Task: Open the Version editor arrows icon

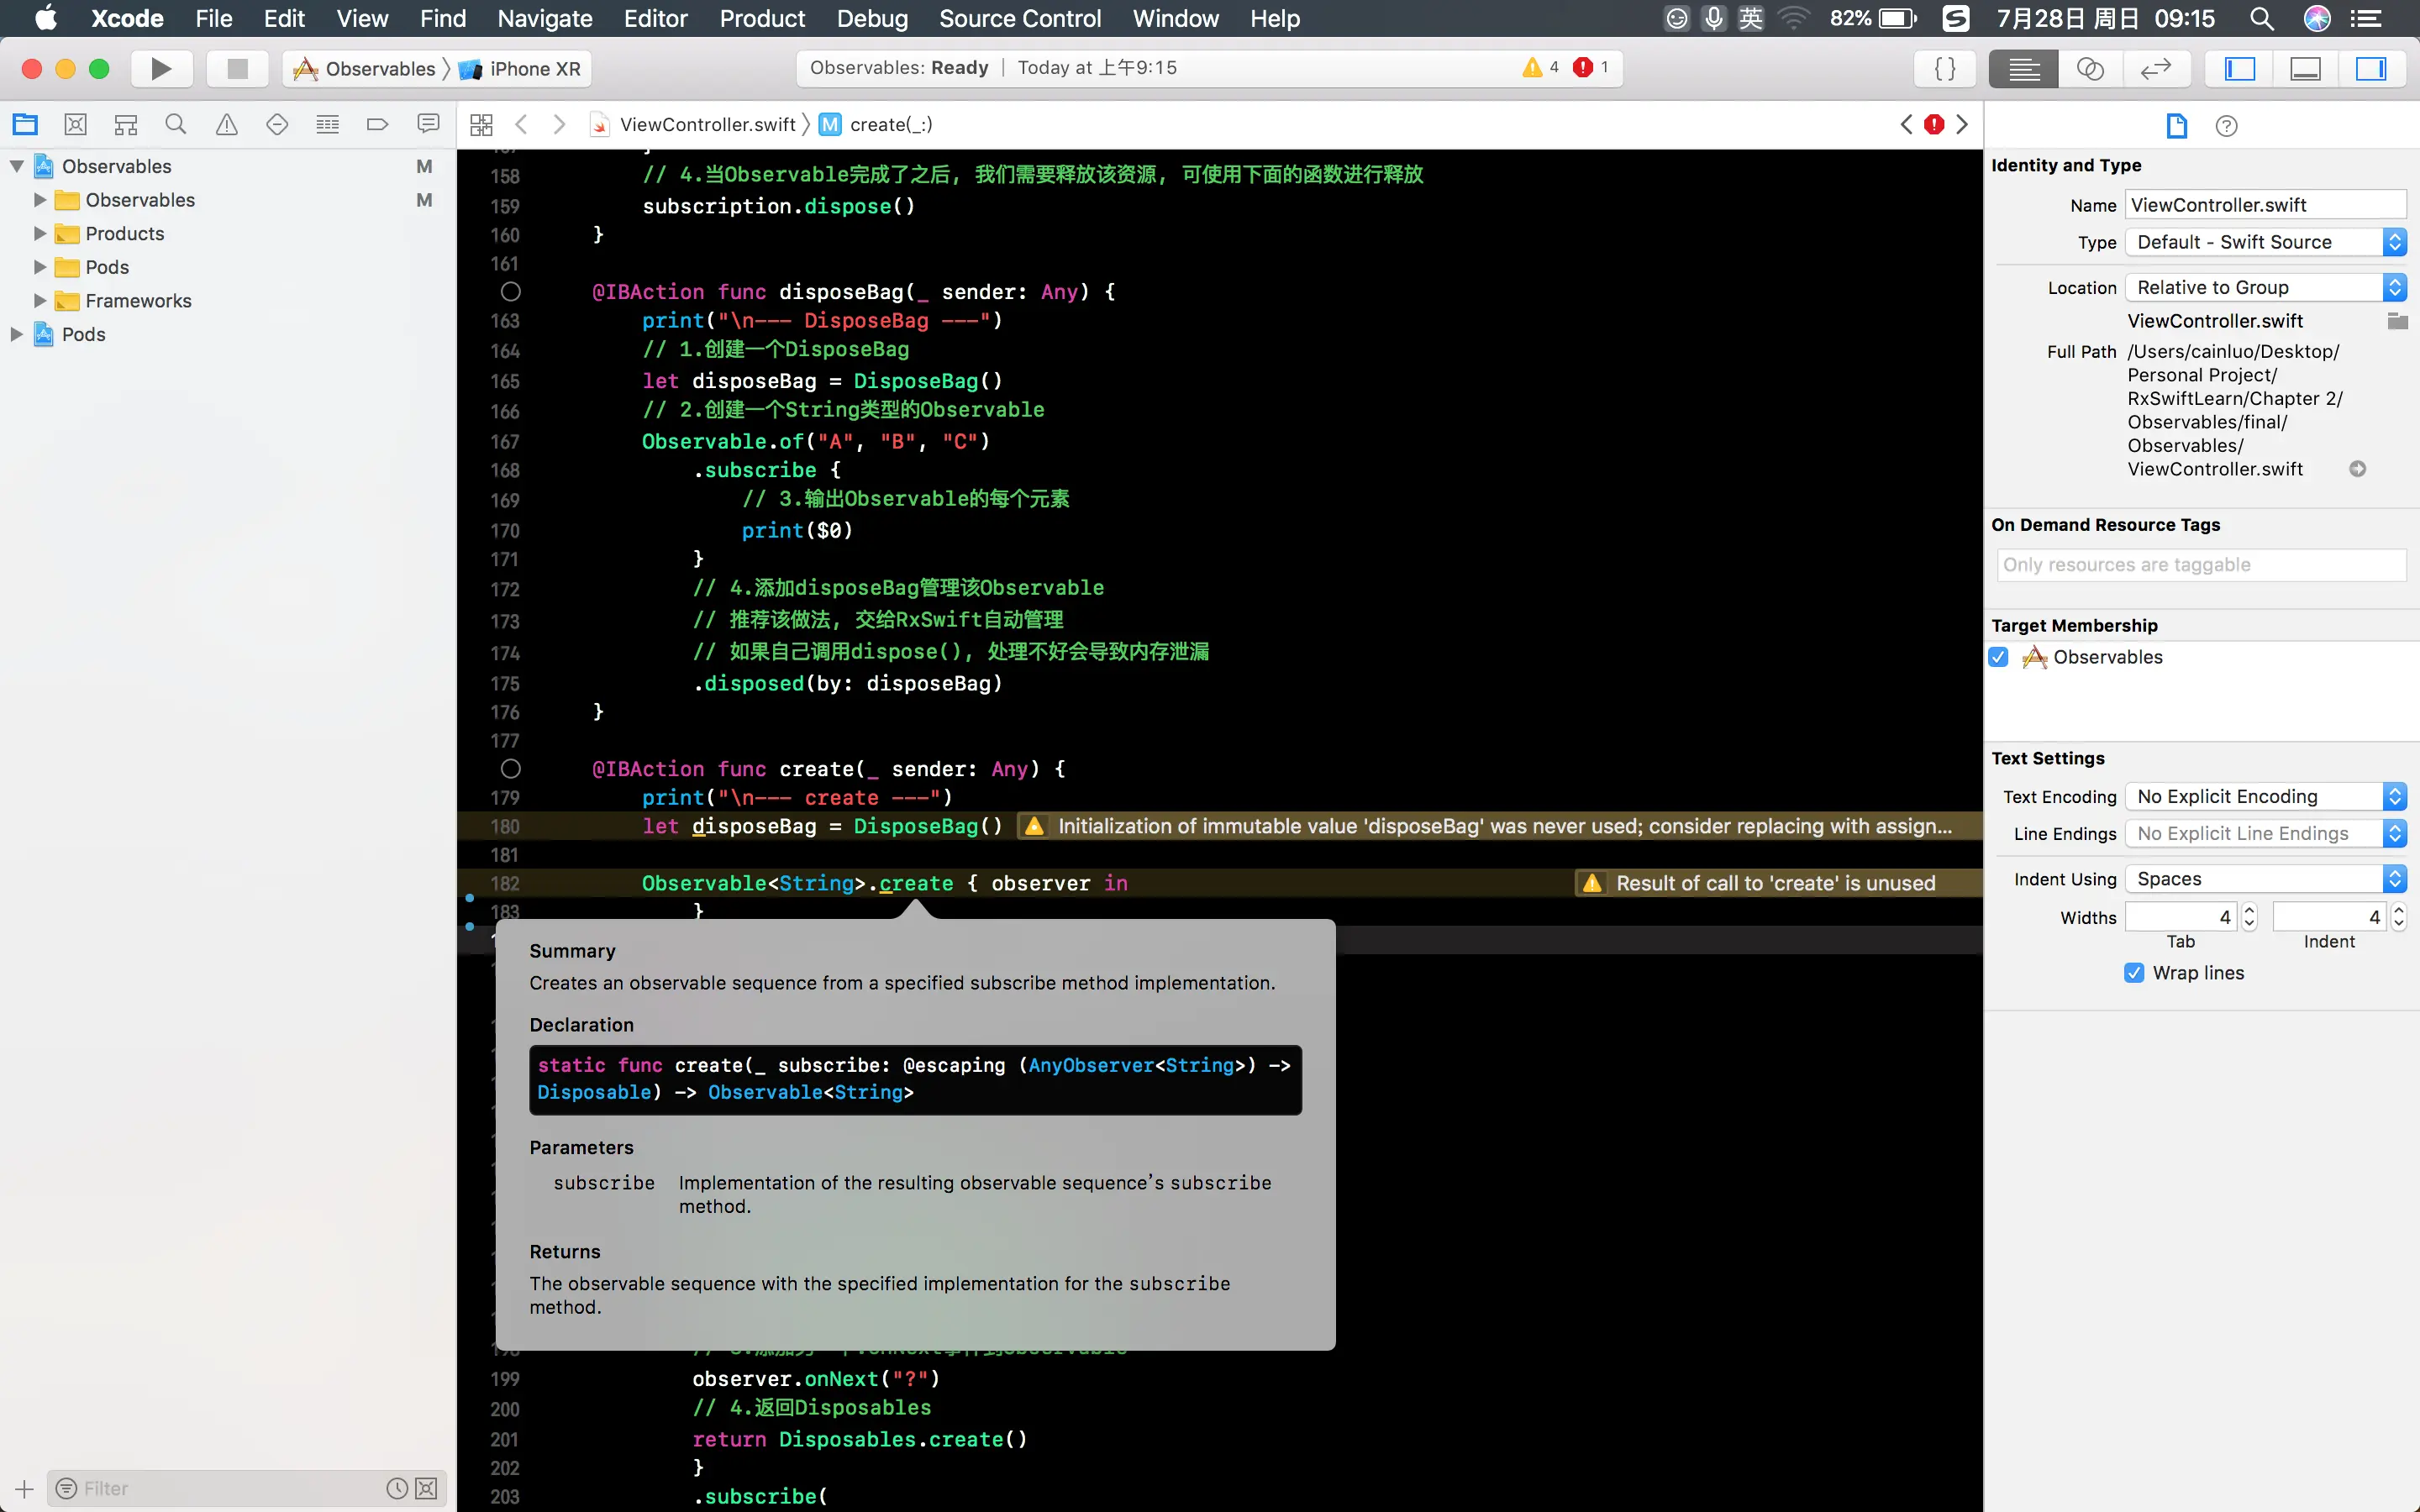Action: point(2155,68)
